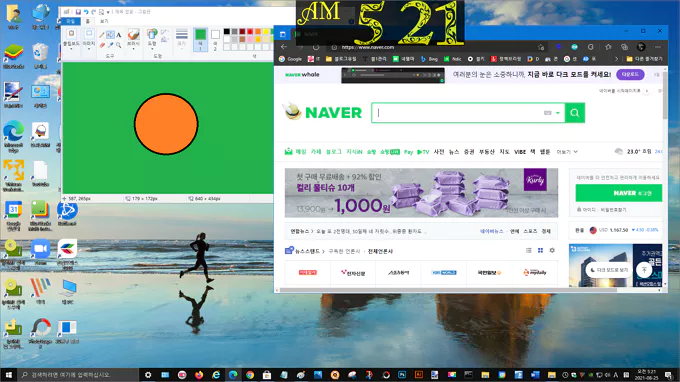Open the Windows Start menu

(8, 375)
